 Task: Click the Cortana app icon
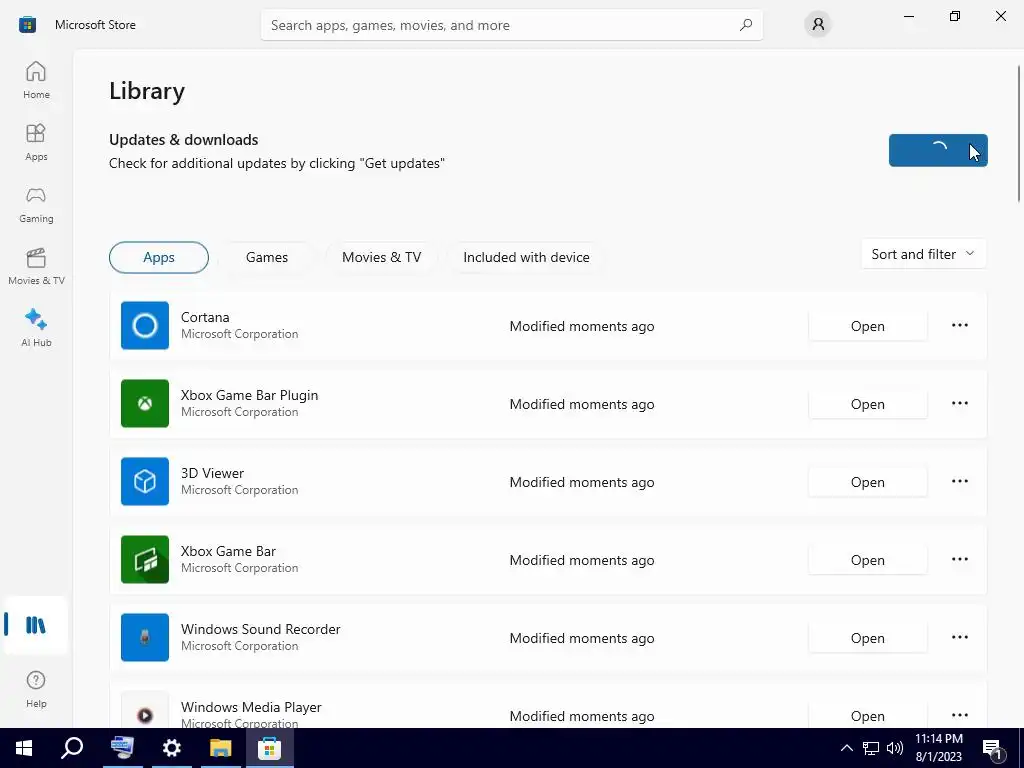click(x=145, y=325)
